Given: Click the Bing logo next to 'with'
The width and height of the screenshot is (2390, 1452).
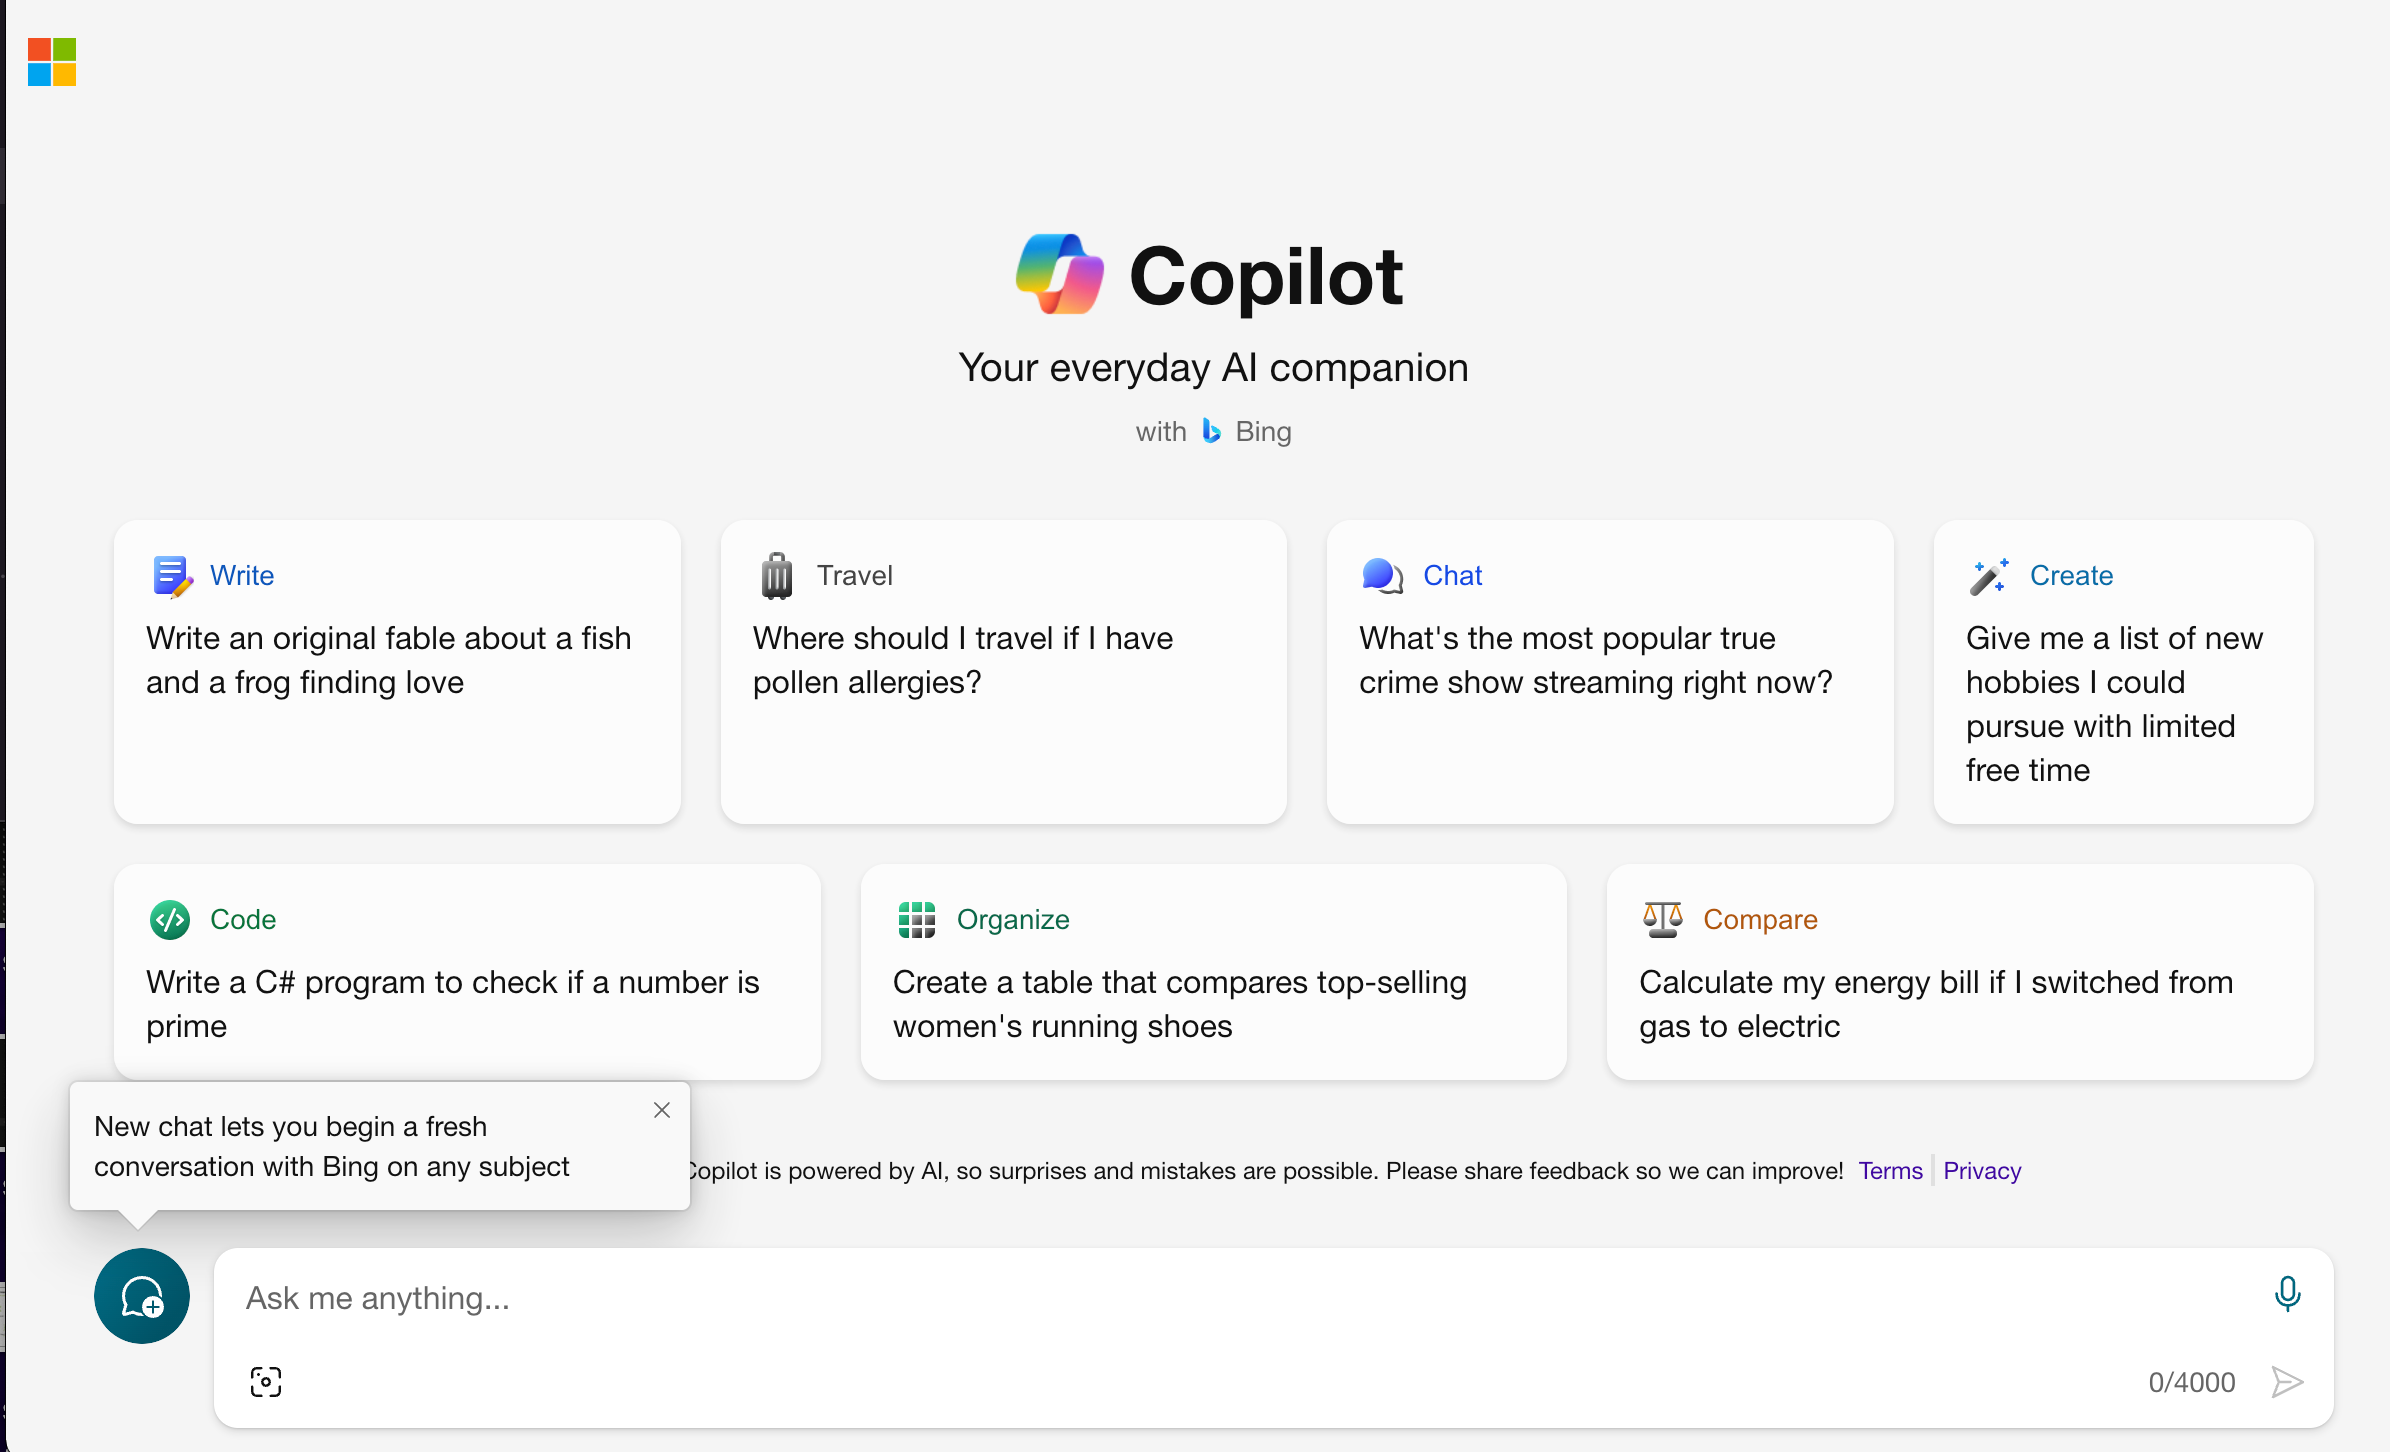Looking at the screenshot, I should (1211, 431).
